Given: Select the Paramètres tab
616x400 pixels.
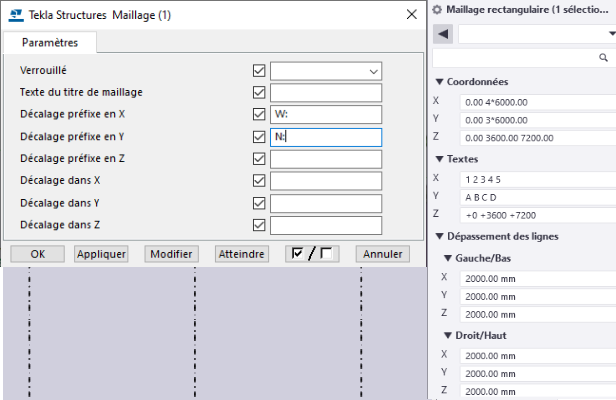Looking at the screenshot, I should [50, 43].
